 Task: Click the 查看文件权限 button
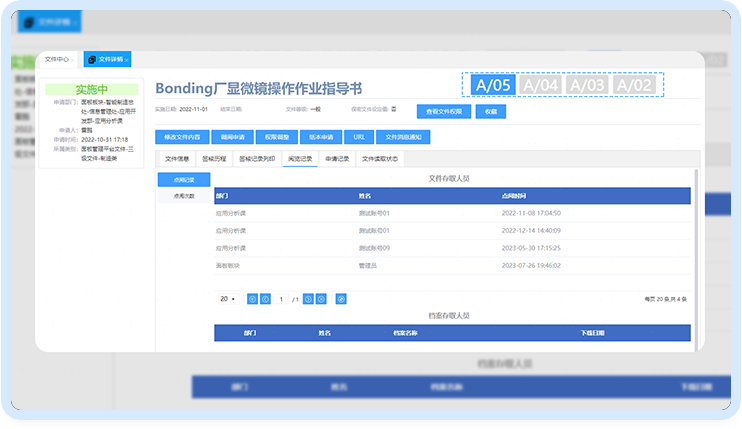tap(443, 112)
